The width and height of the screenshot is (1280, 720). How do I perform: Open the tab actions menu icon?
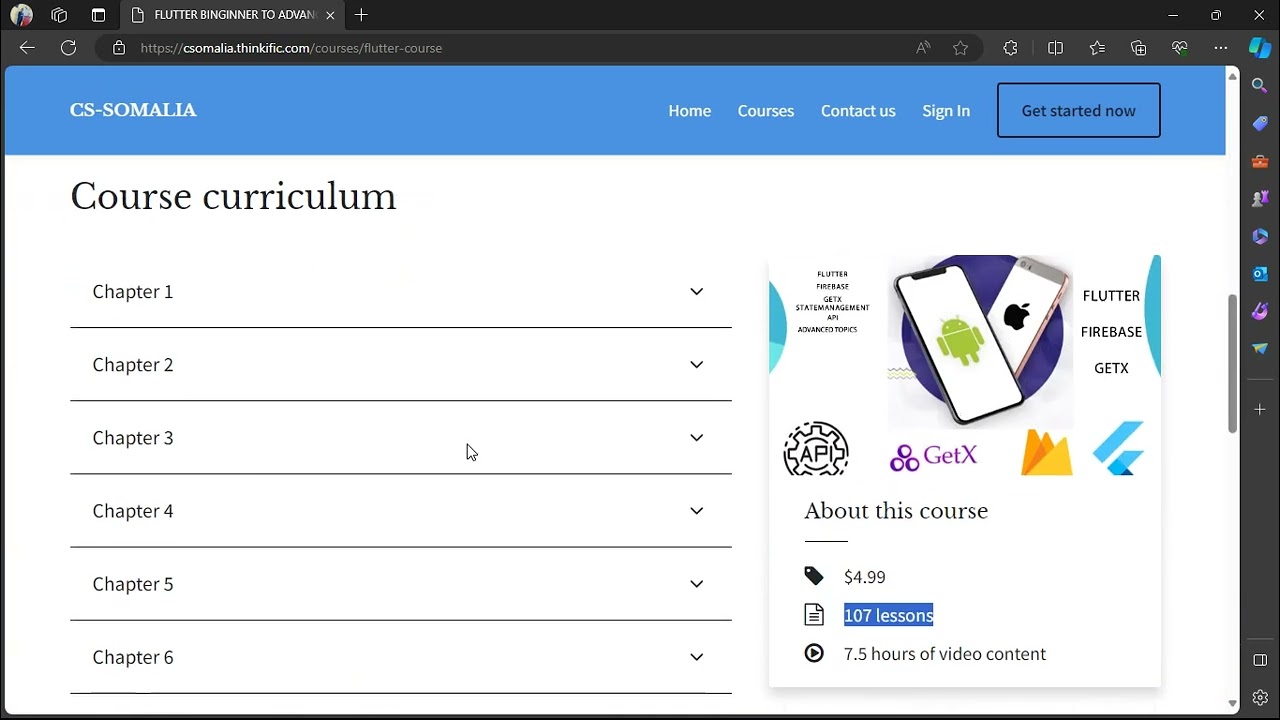98,15
